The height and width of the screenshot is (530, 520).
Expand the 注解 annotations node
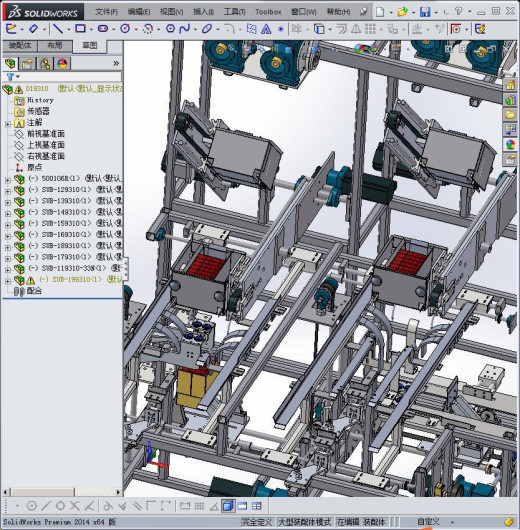8,124
